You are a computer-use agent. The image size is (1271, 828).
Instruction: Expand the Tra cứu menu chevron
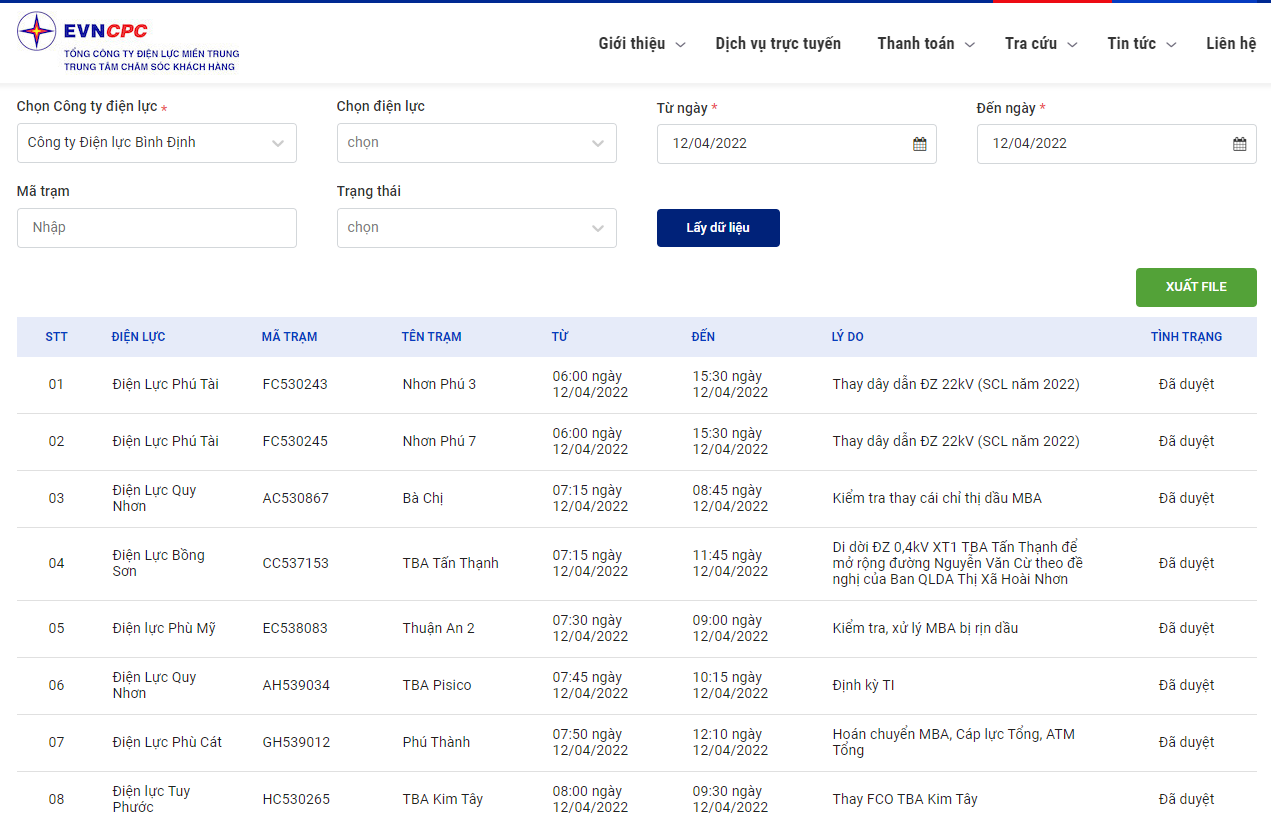coord(1072,45)
